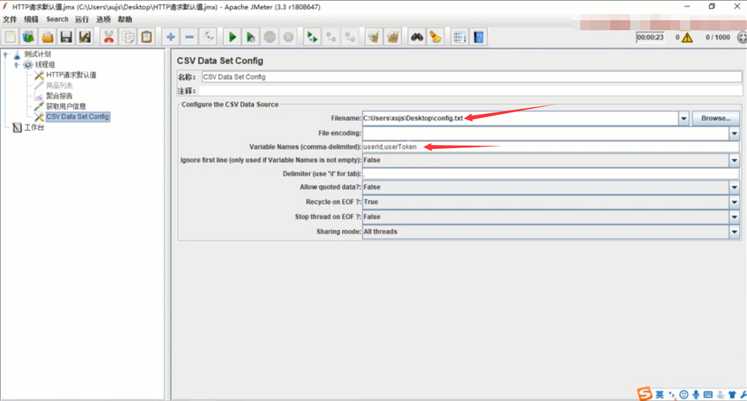Start the test with green play icon

tap(232, 37)
